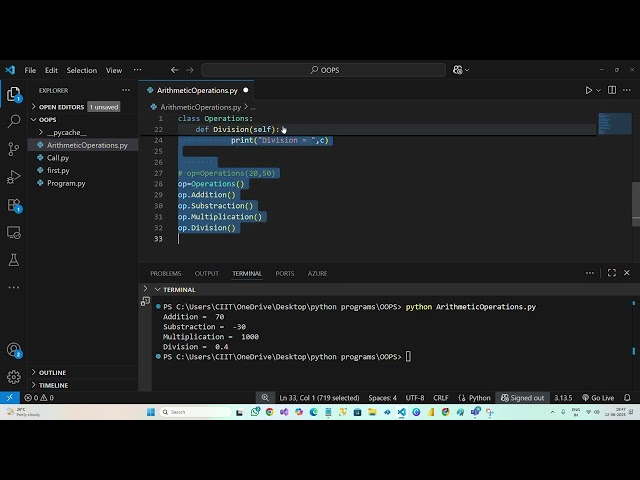Open the Source Control view
This screenshot has width=640, height=480.
13,149
